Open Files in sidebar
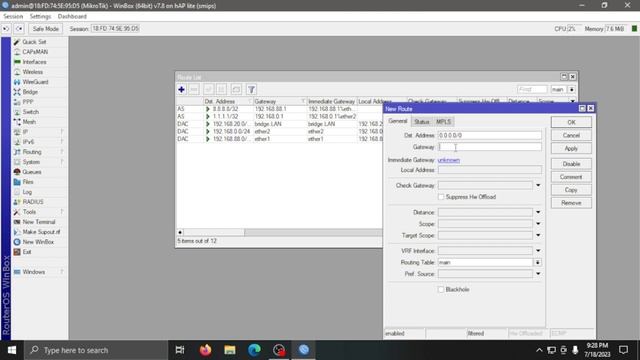This screenshot has height=360, width=640. [28, 182]
